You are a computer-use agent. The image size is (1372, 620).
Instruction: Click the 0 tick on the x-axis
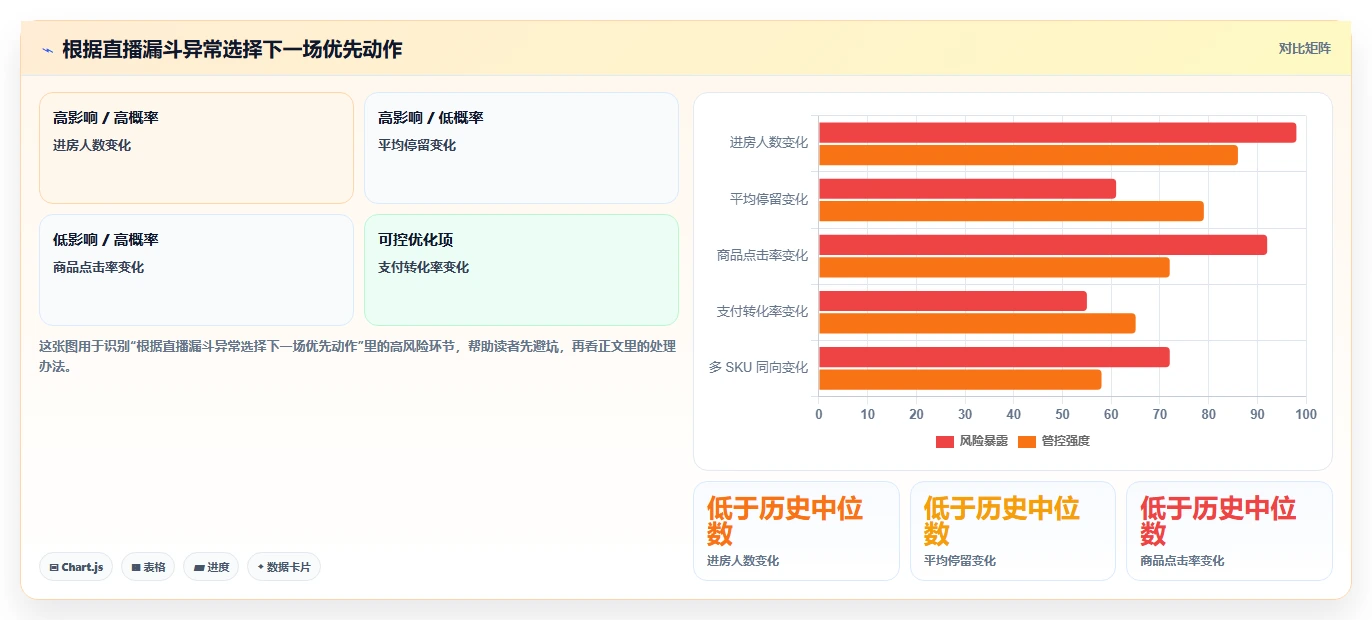pos(819,414)
